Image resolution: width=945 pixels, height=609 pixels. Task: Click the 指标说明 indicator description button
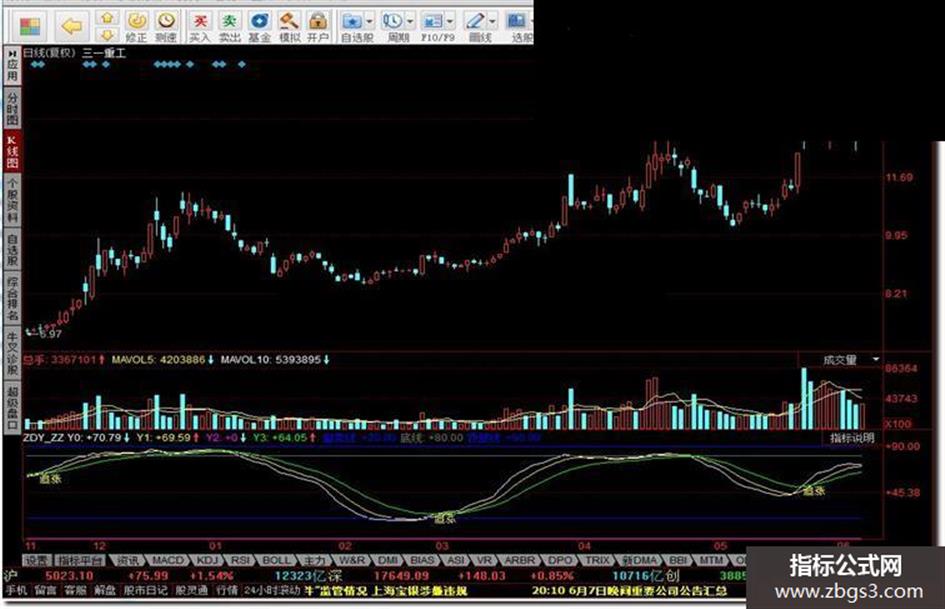pos(852,438)
